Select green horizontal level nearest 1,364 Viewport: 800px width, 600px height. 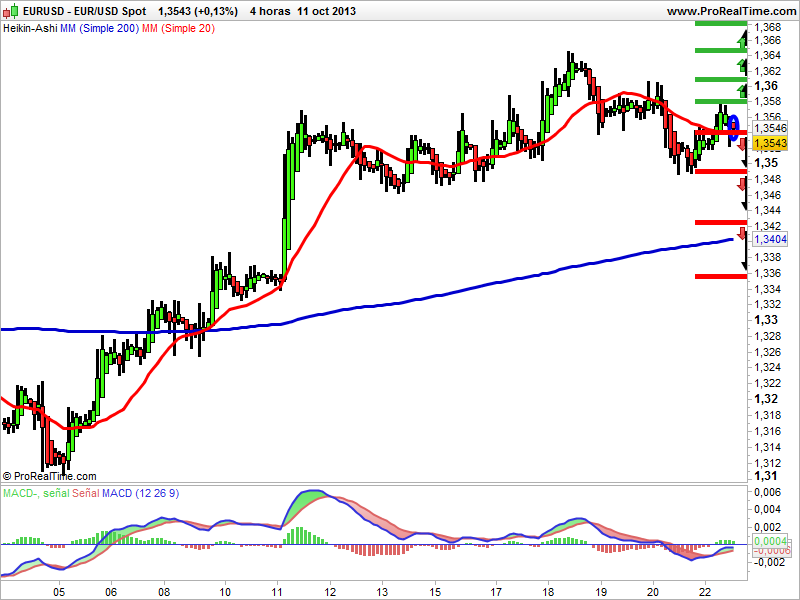[x=721, y=50]
